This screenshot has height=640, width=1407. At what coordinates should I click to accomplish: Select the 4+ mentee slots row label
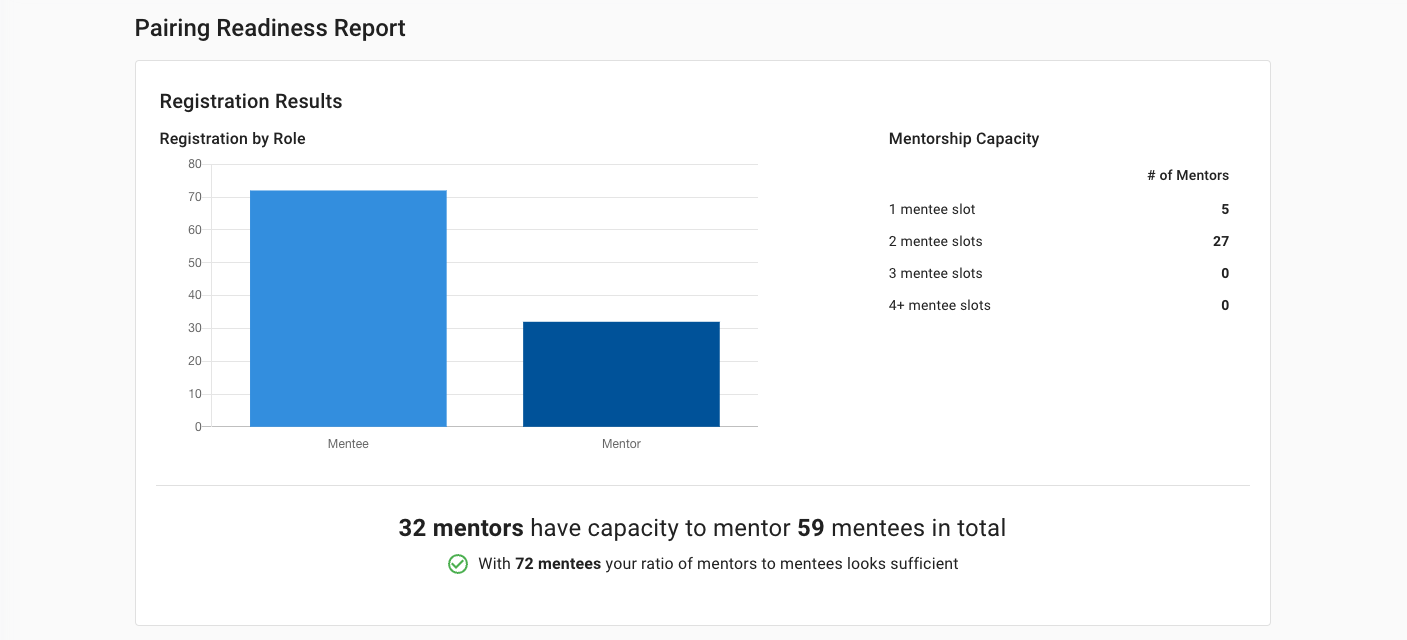[940, 305]
